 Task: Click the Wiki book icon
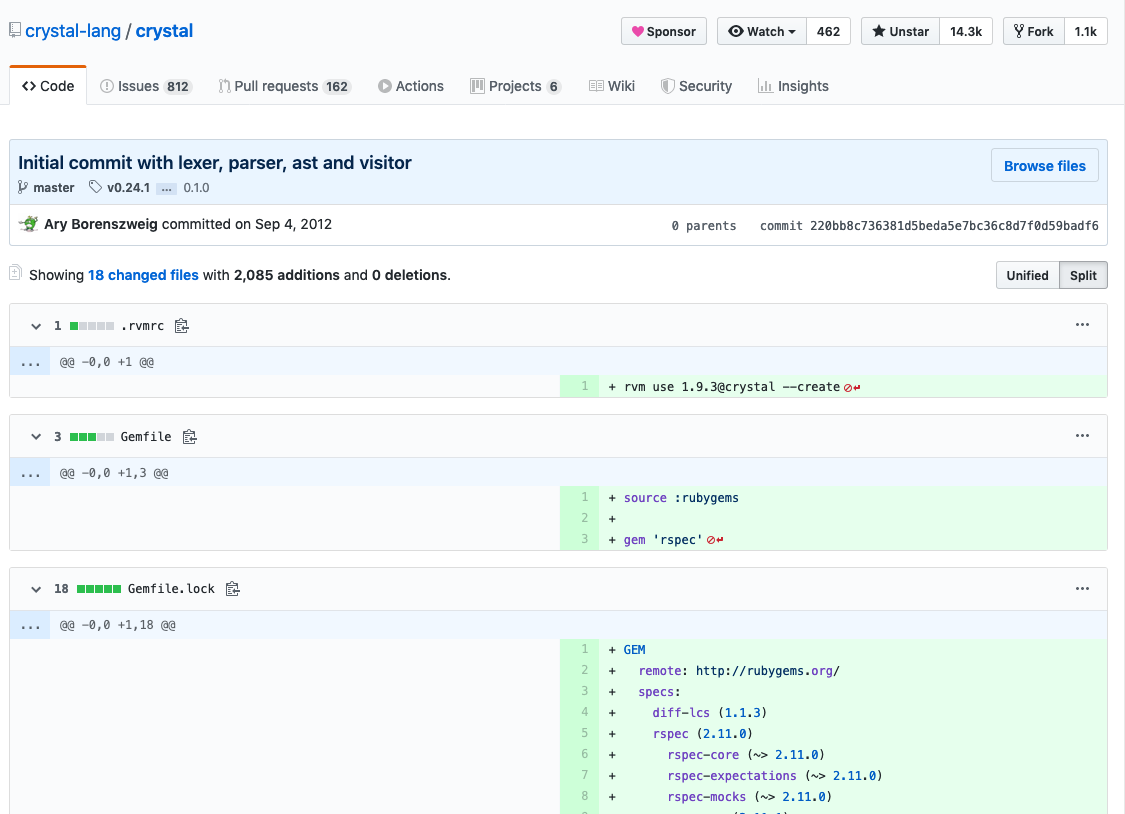click(x=596, y=86)
